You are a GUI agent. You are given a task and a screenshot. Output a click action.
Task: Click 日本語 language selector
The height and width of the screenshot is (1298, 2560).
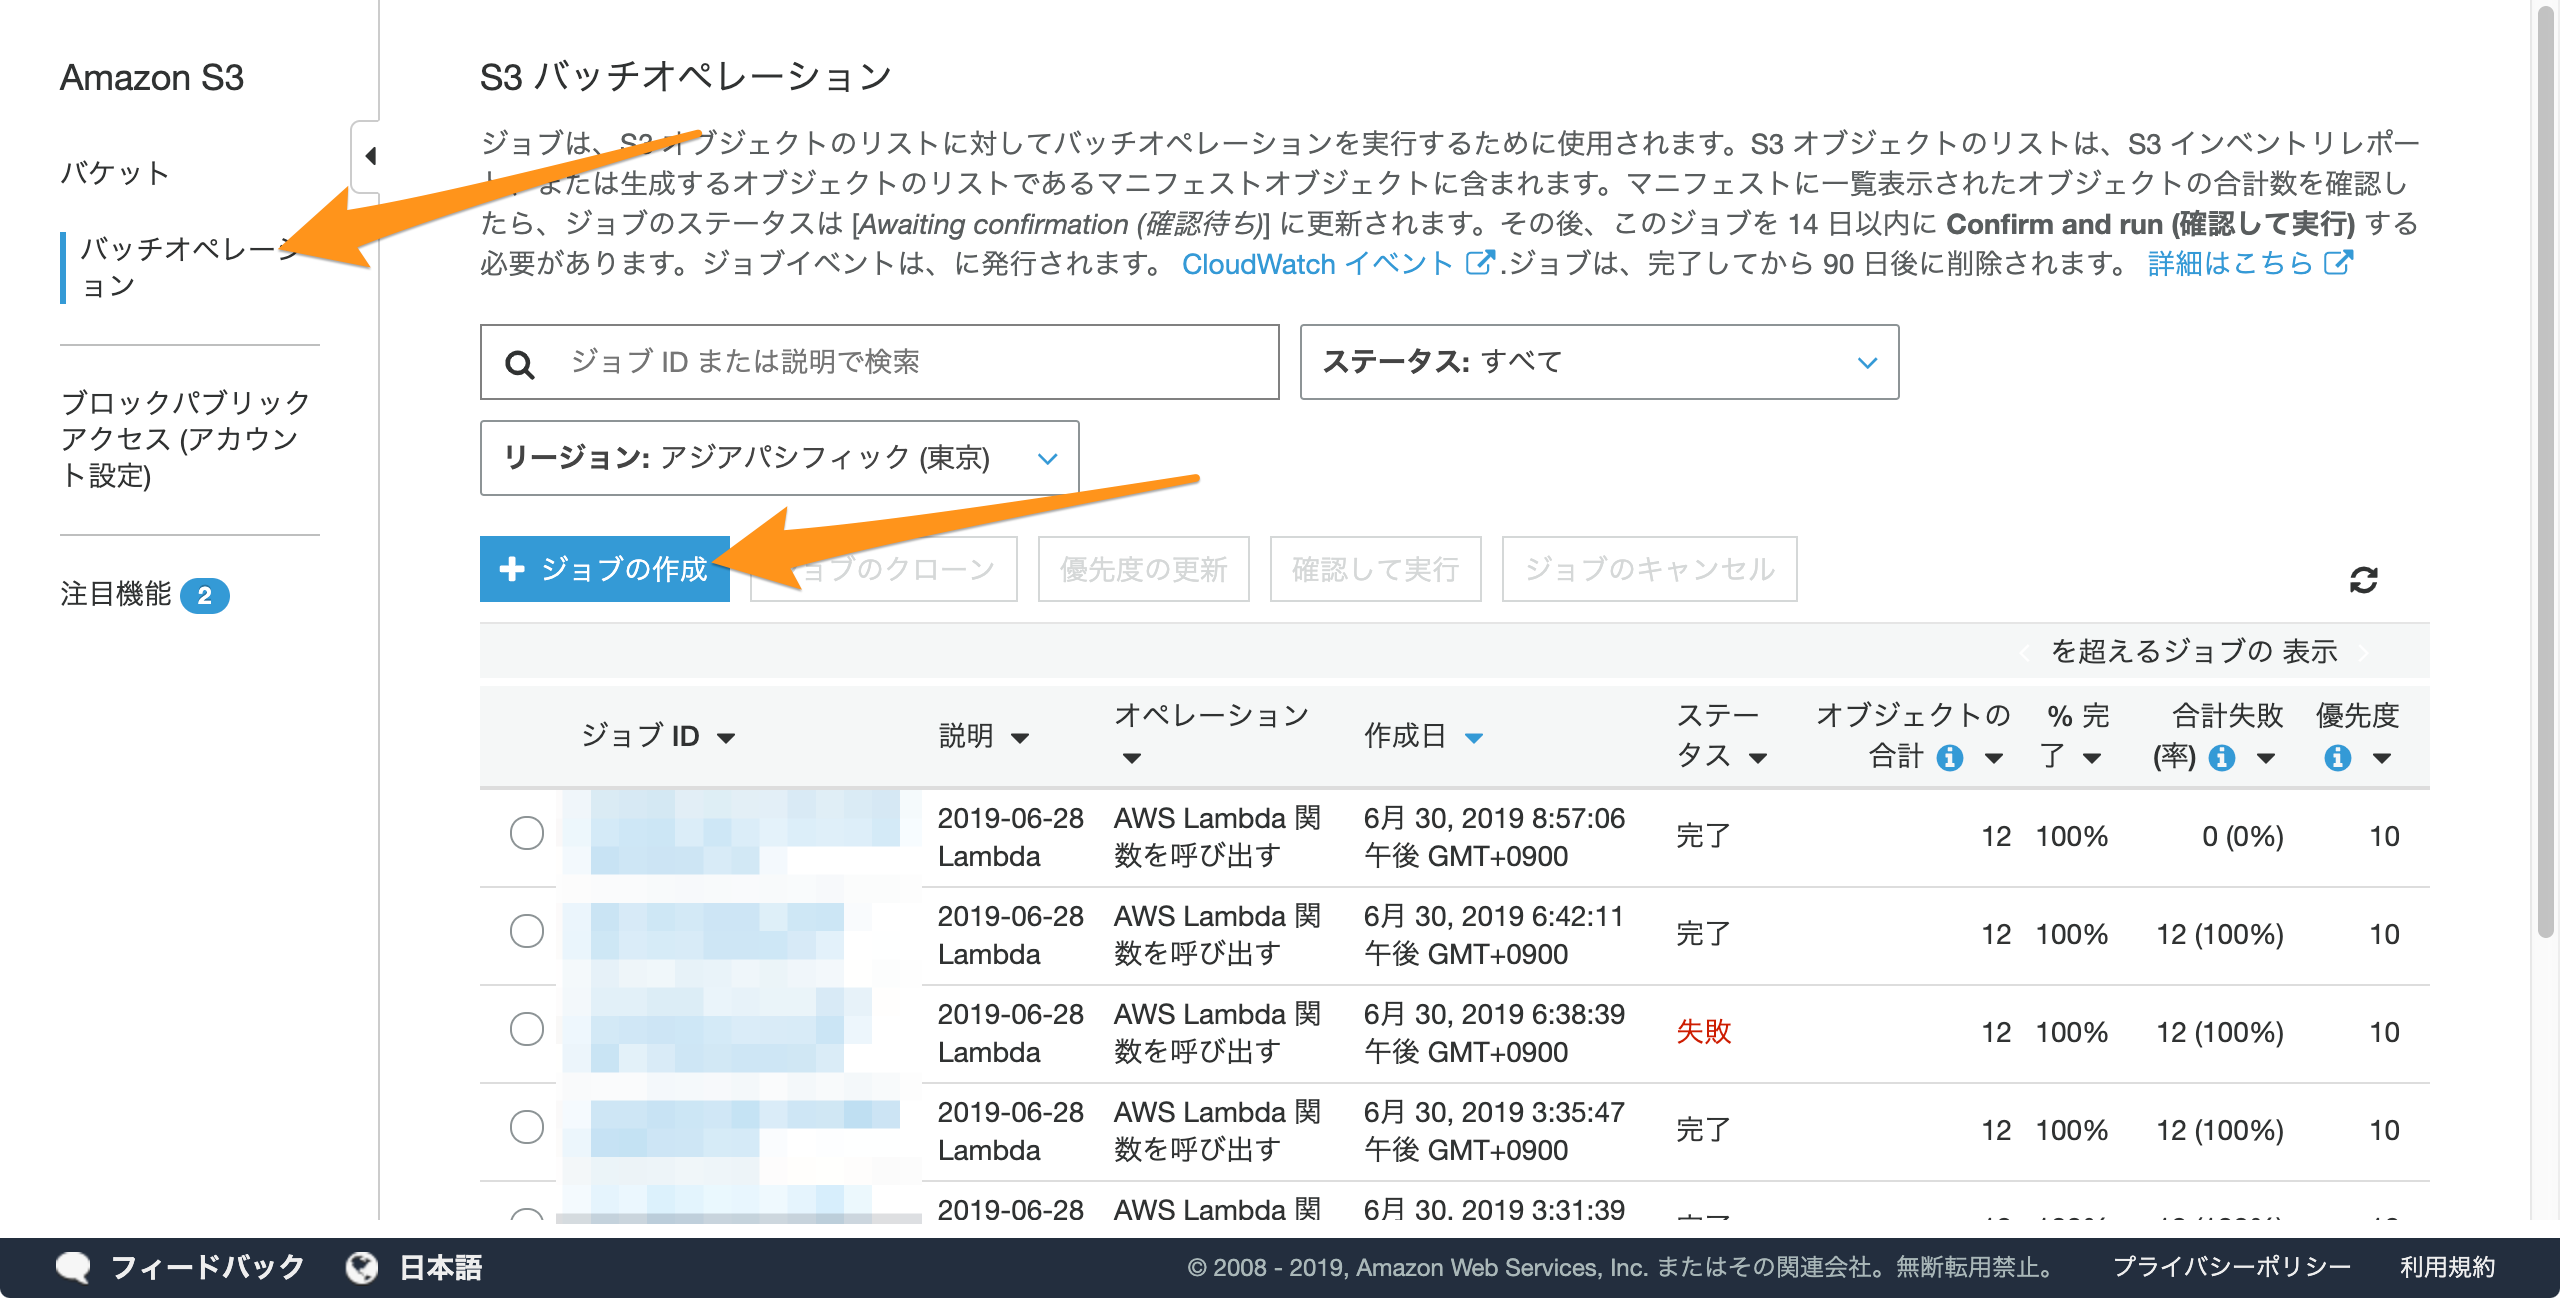441,1268
